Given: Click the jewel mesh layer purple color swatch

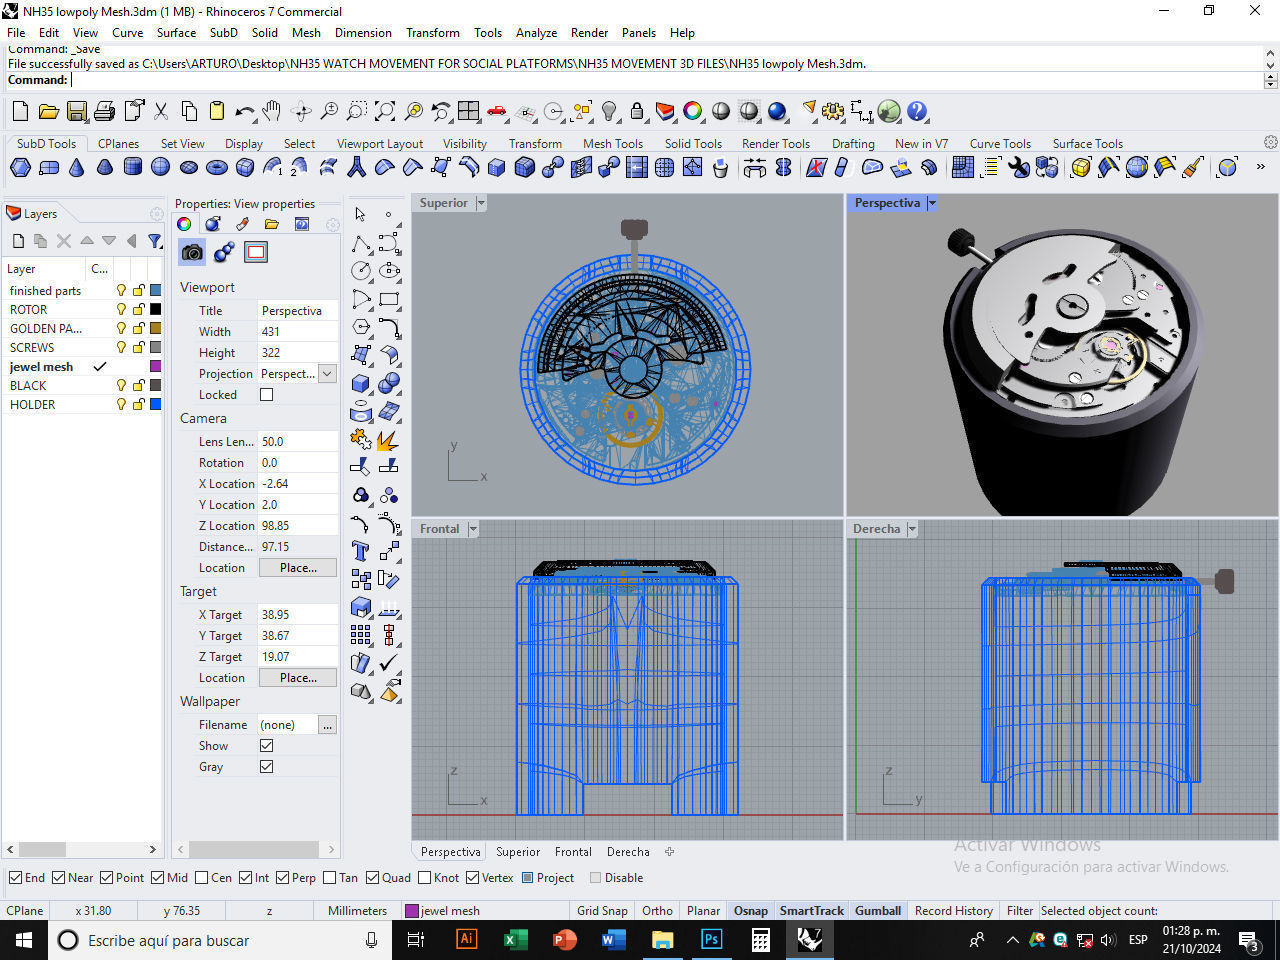Looking at the screenshot, I should coord(155,367).
